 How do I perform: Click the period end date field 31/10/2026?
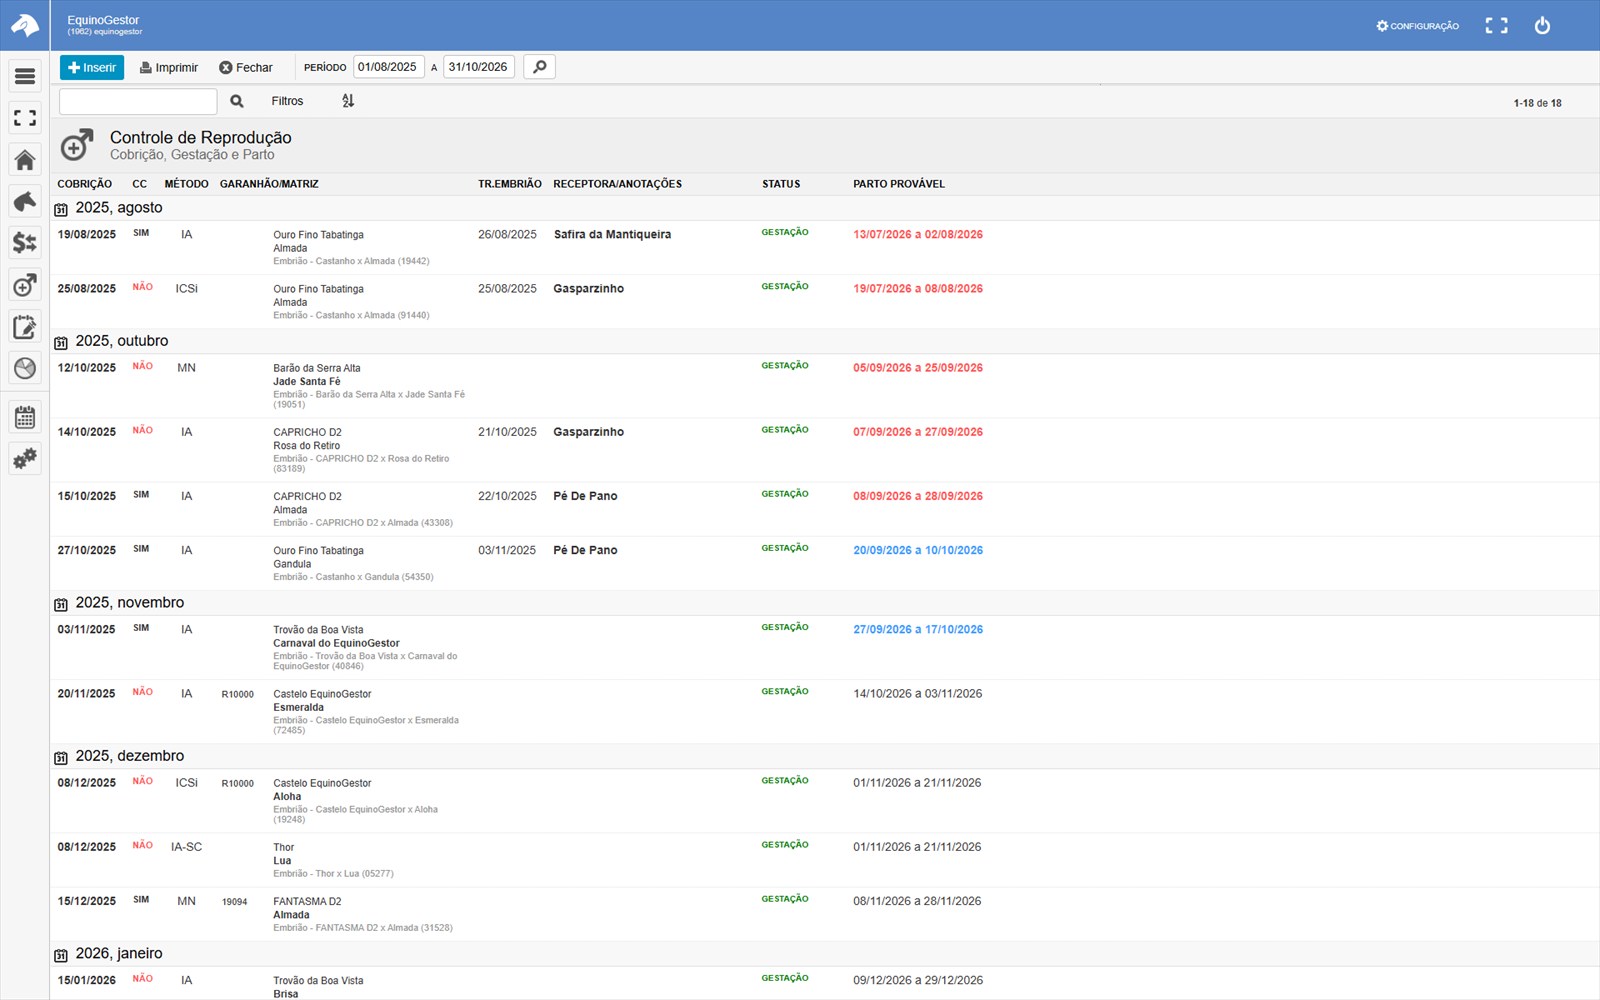479,67
